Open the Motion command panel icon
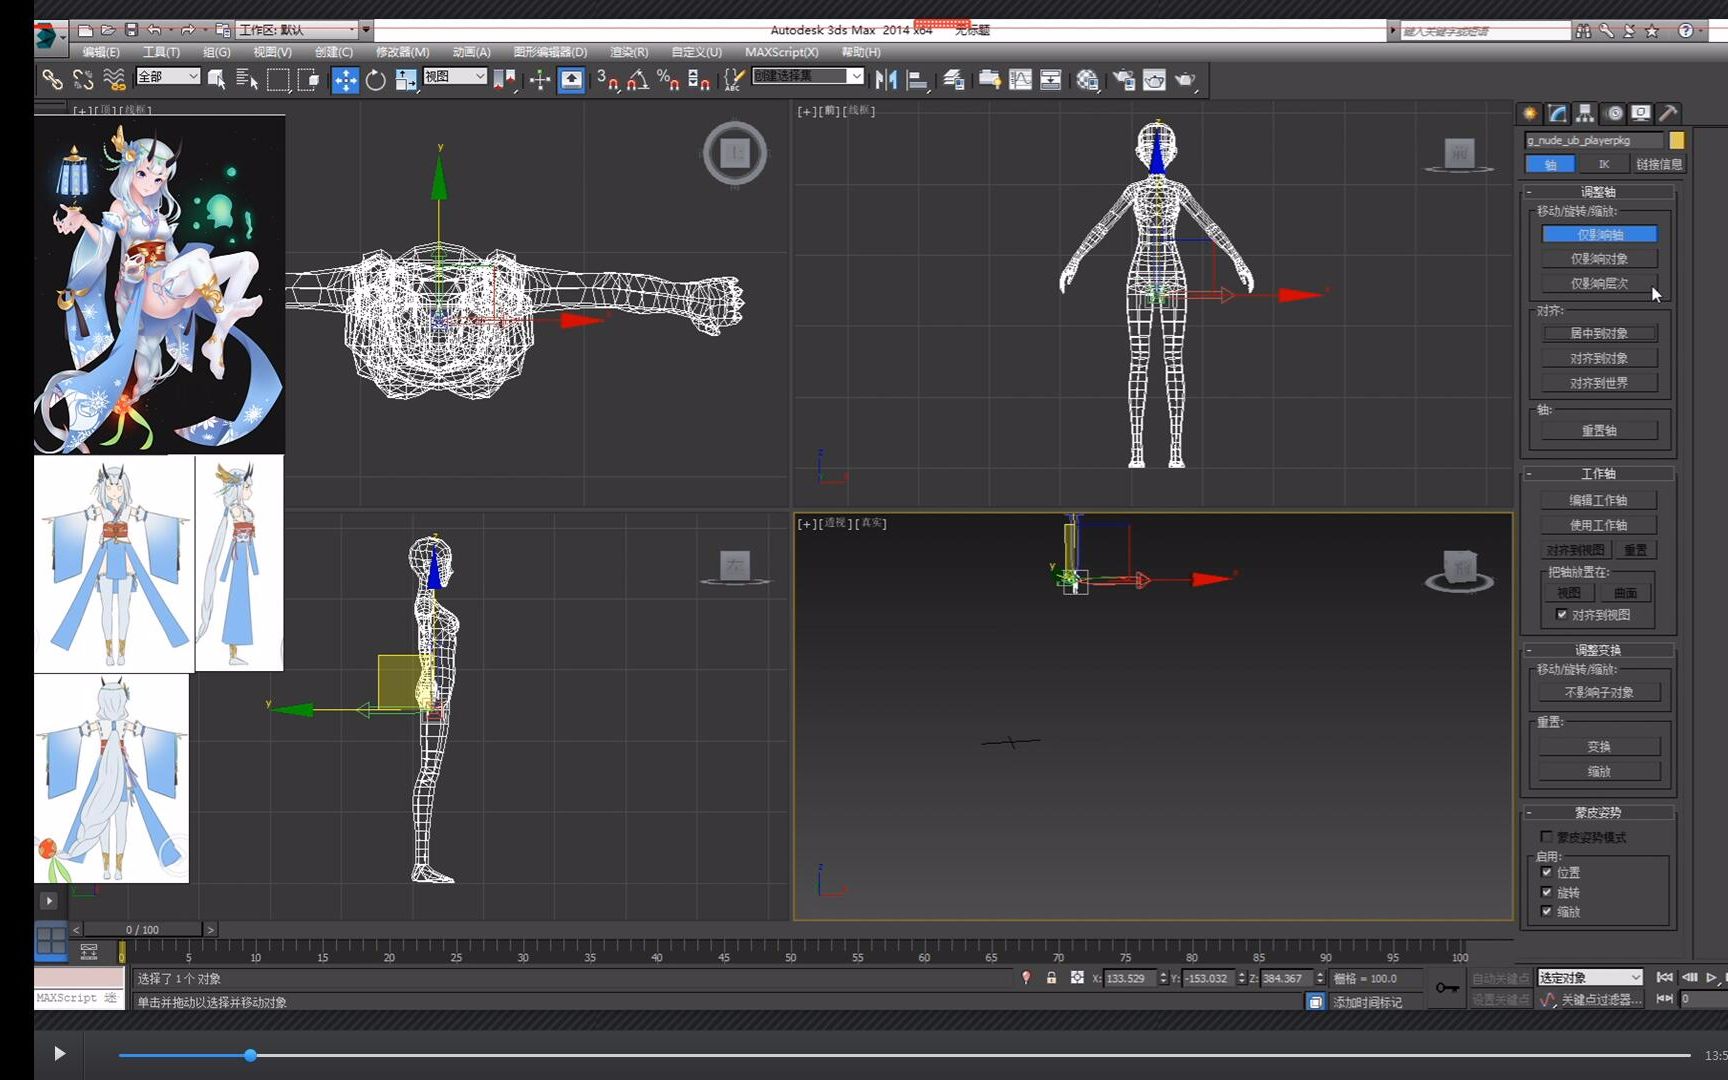The image size is (1728, 1080). tap(1613, 113)
